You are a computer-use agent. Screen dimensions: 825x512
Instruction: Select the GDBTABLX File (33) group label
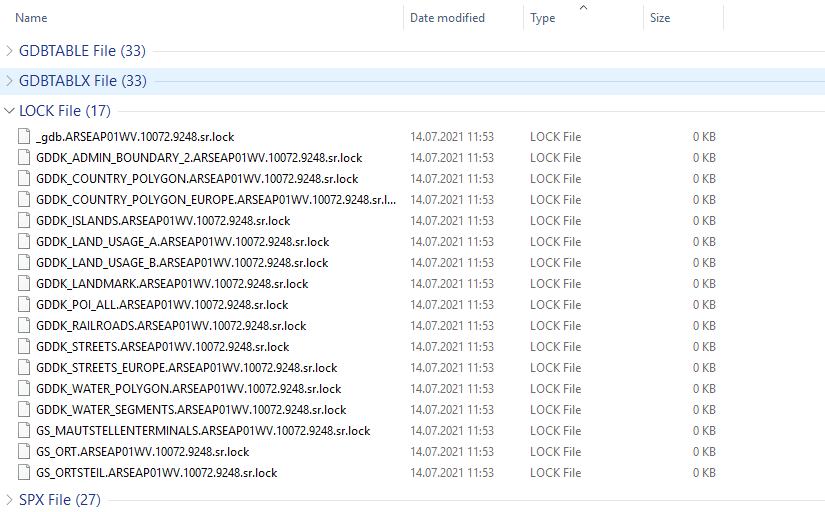[83, 81]
